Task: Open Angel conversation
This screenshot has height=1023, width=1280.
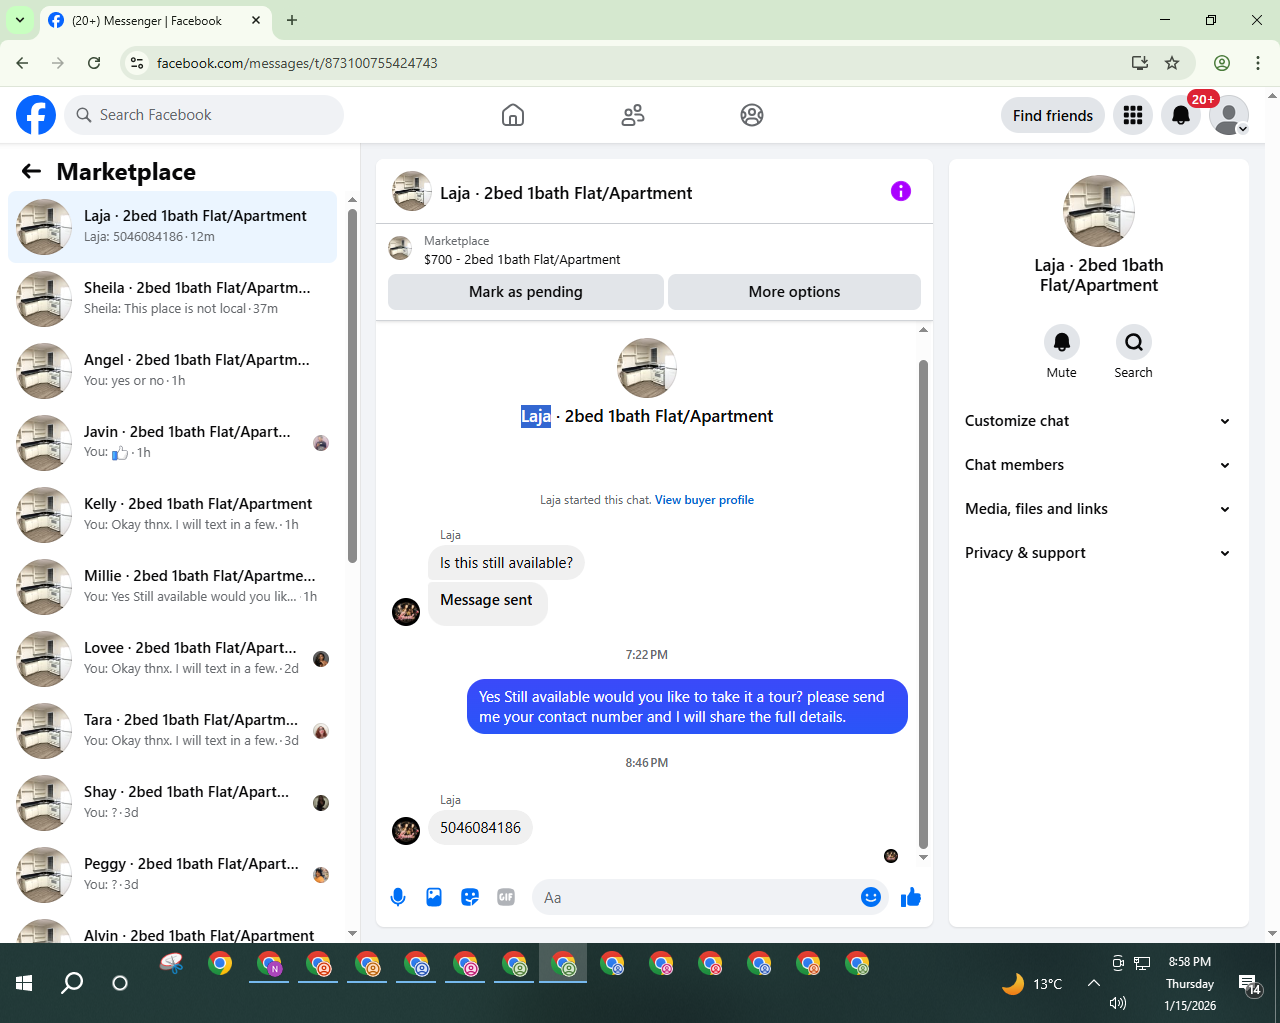Action: (x=172, y=370)
